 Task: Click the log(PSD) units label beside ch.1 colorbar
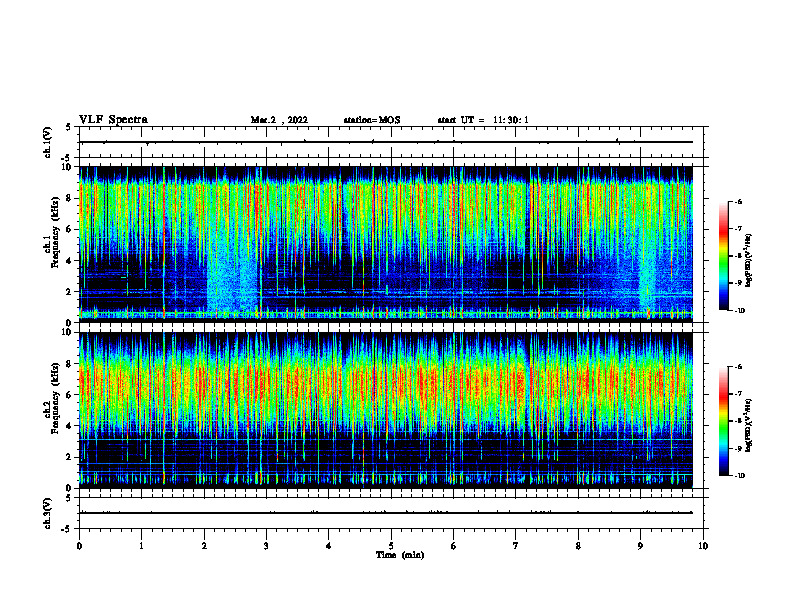[x=749, y=261]
